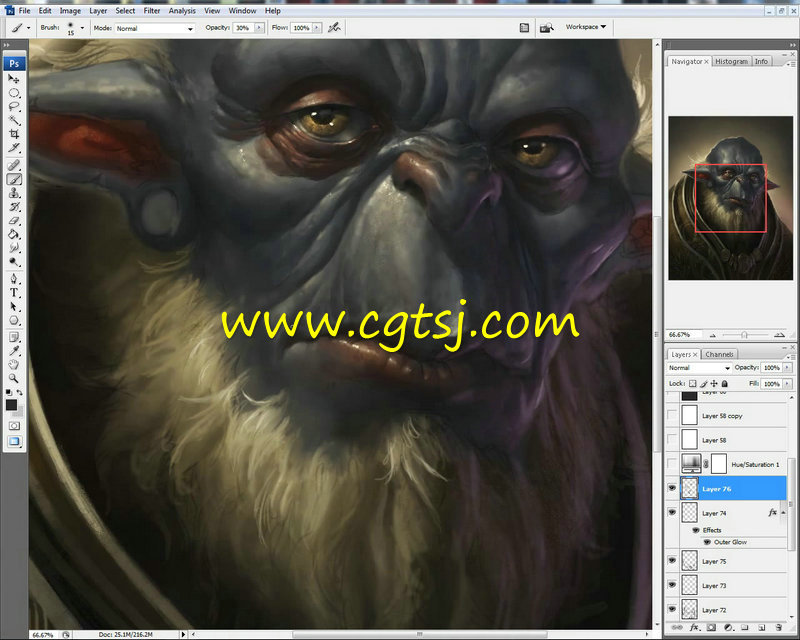Click the foreground color swatch
This screenshot has height=640, width=800.
pyautogui.click(x=11, y=405)
